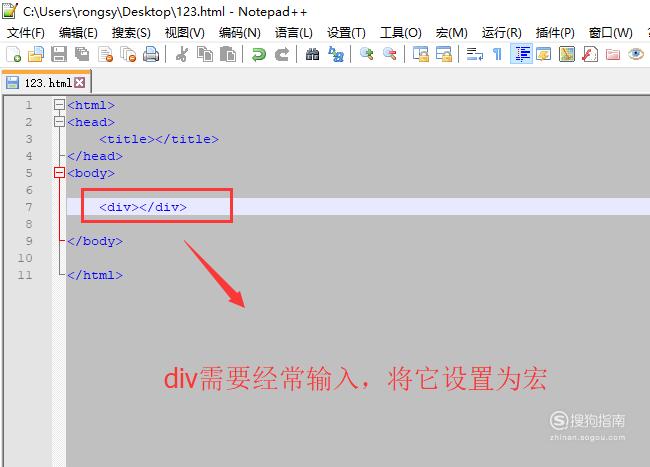Collapse the body fold on line 5
650x467 pixels.
pos(59,172)
